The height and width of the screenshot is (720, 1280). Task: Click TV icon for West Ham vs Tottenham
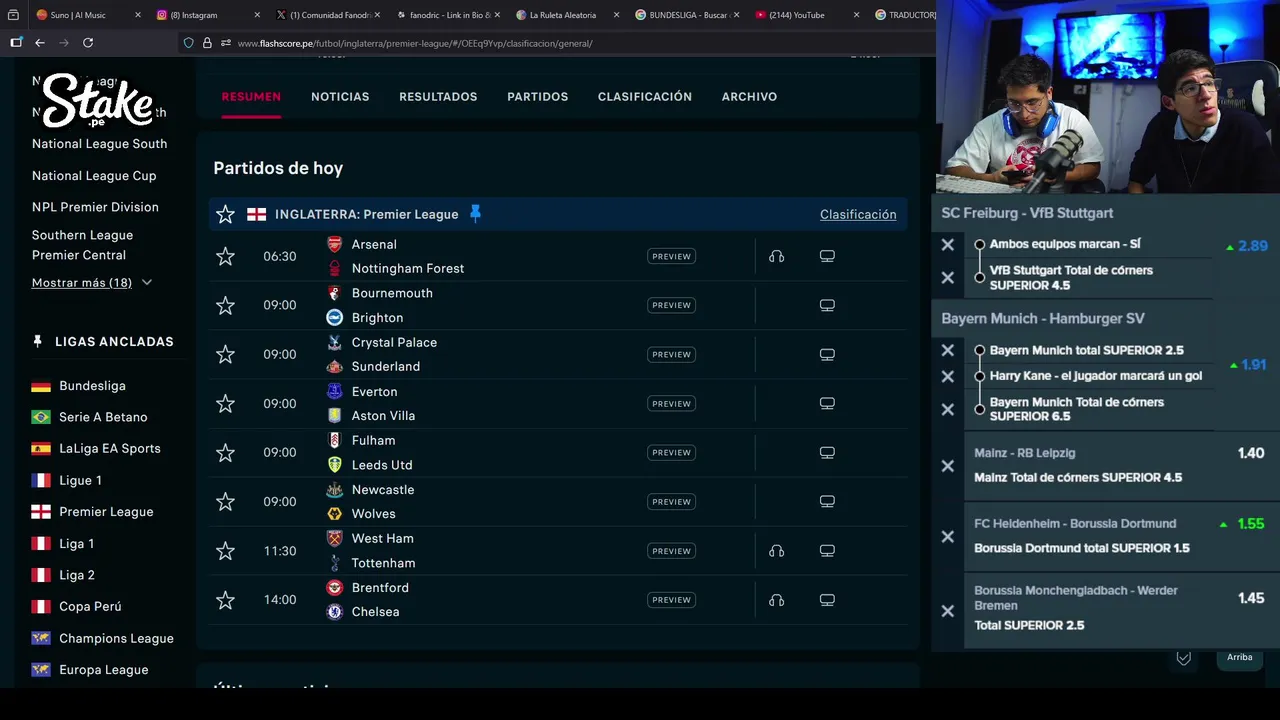pos(827,551)
